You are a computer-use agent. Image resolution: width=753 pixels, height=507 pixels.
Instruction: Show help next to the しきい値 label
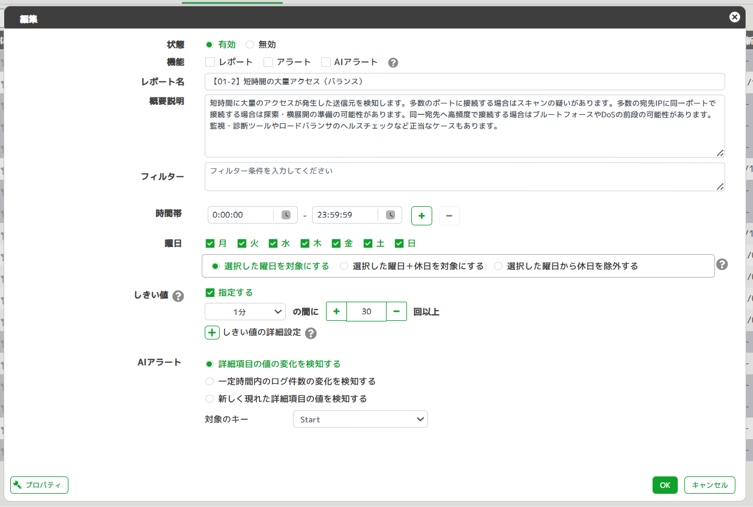click(x=178, y=296)
